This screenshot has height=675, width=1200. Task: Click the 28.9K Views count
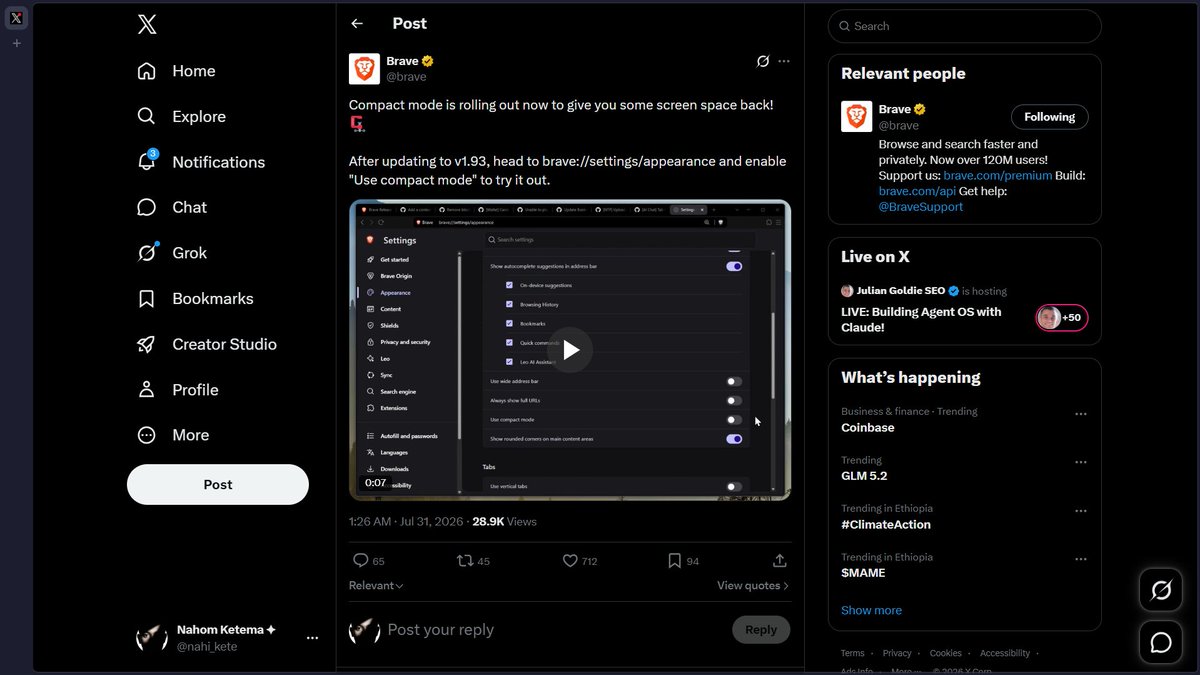coord(504,521)
